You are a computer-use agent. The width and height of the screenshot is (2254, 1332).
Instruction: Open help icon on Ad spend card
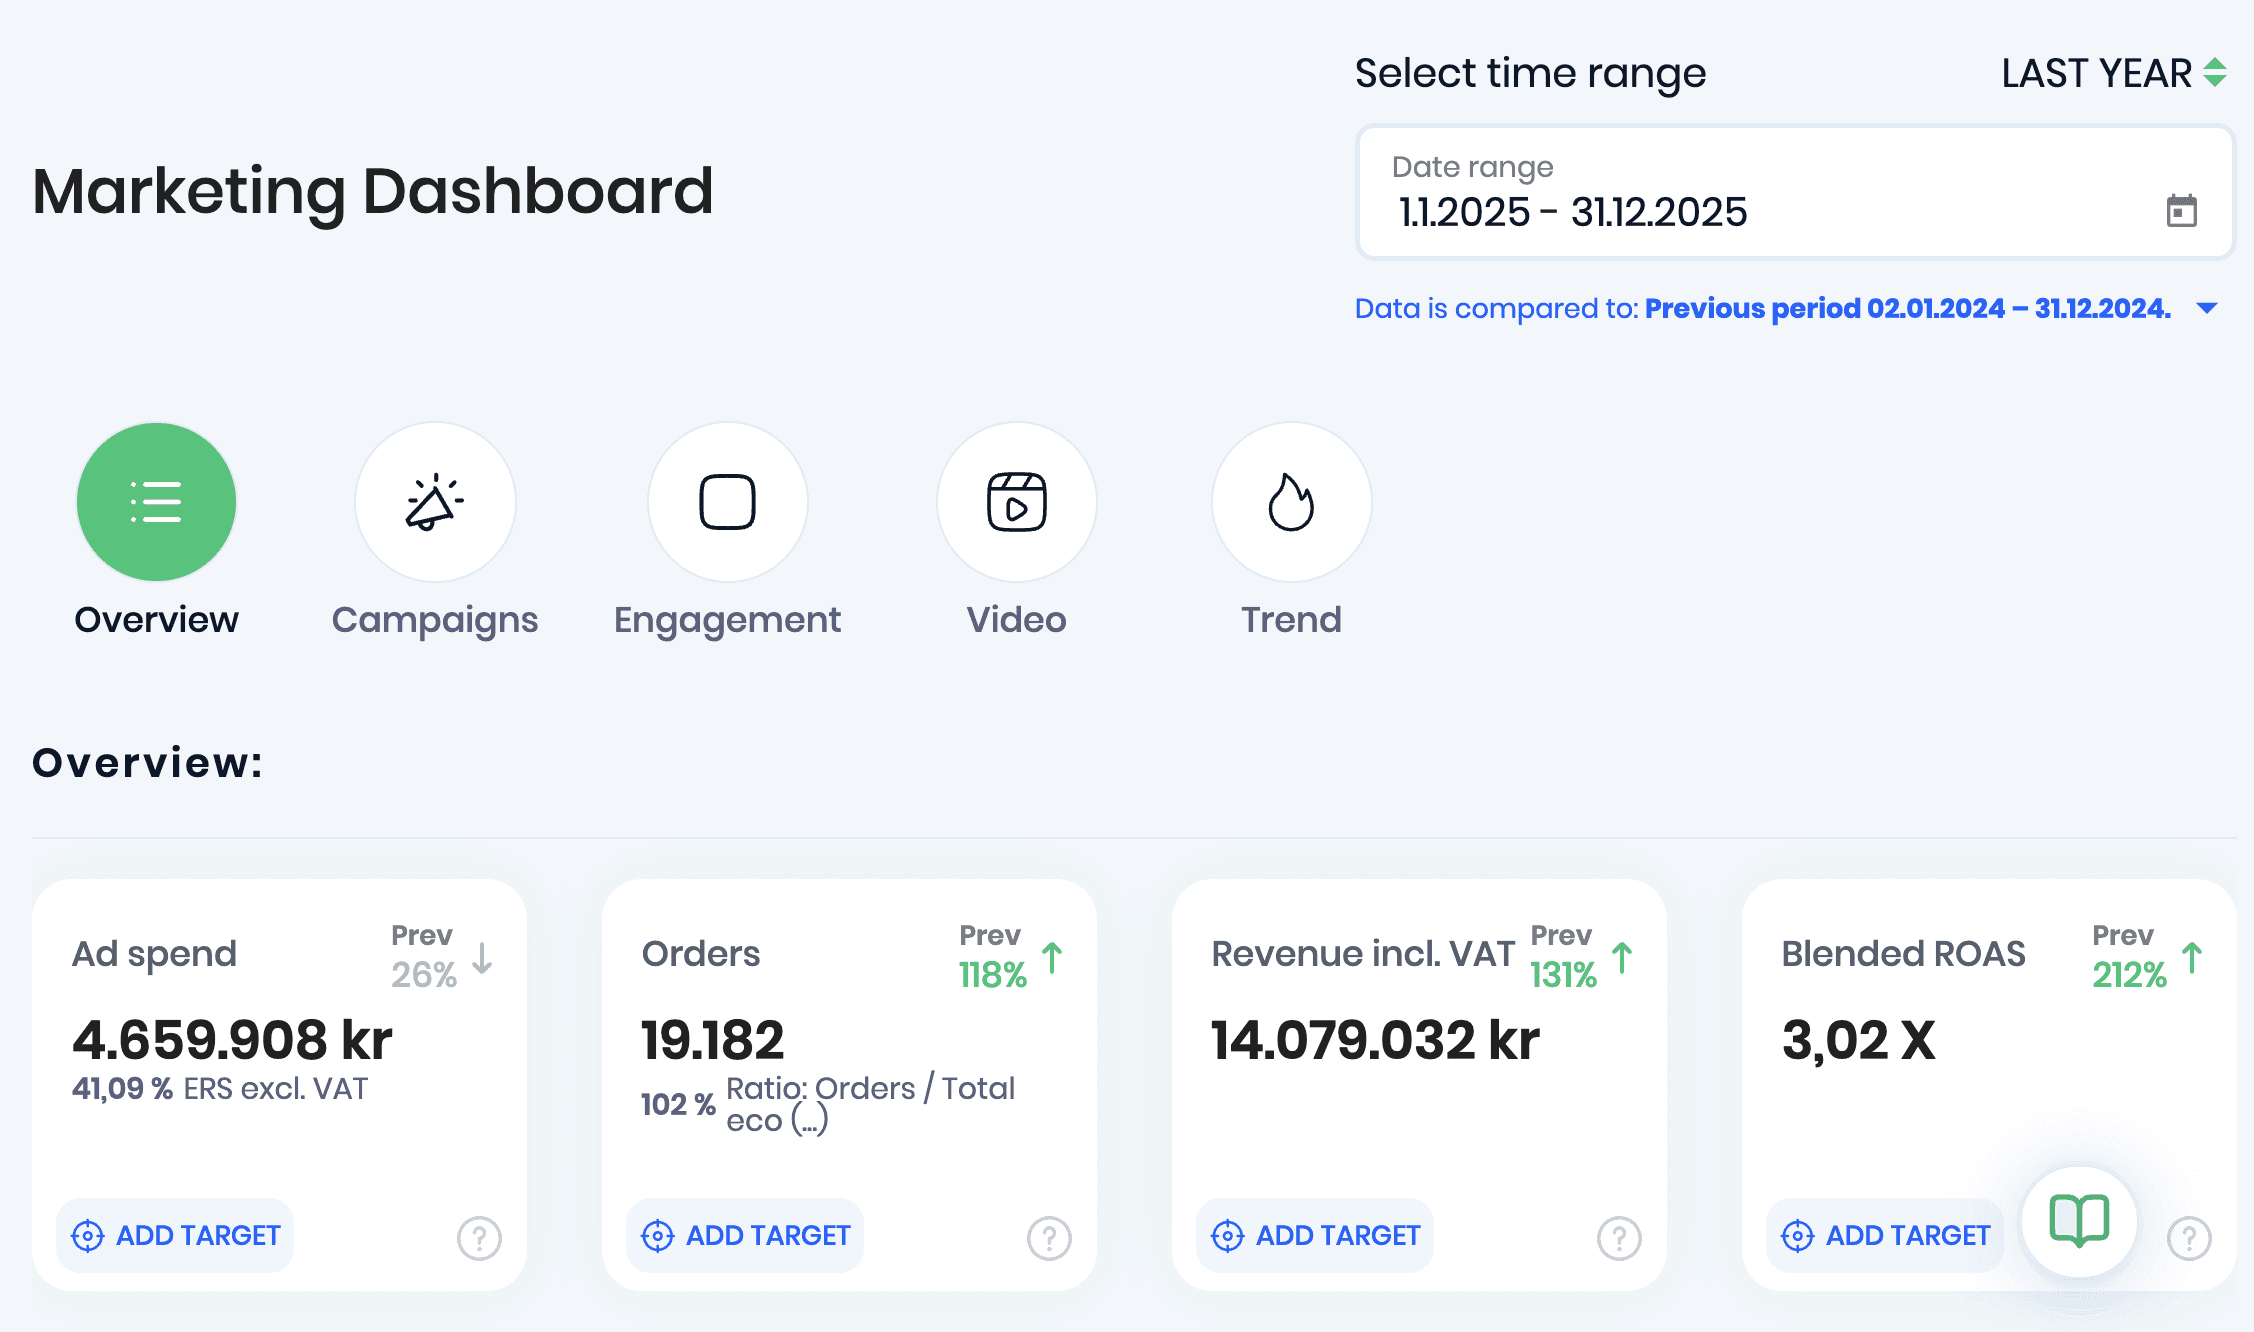click(x=479, y=1238)
